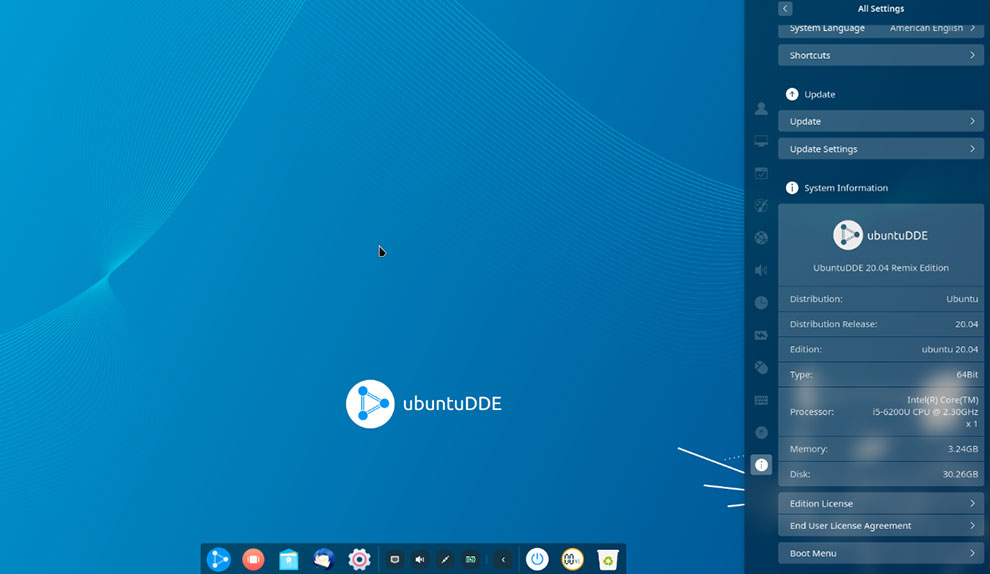Select the Processor i5-6200U row

coord(881,412)
